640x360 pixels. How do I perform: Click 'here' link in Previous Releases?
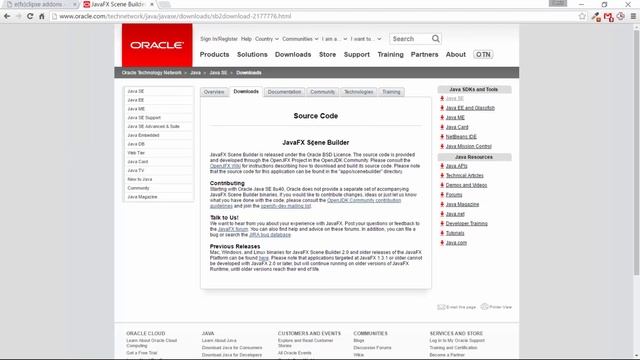pyautogui.click(x=264, y=258)
